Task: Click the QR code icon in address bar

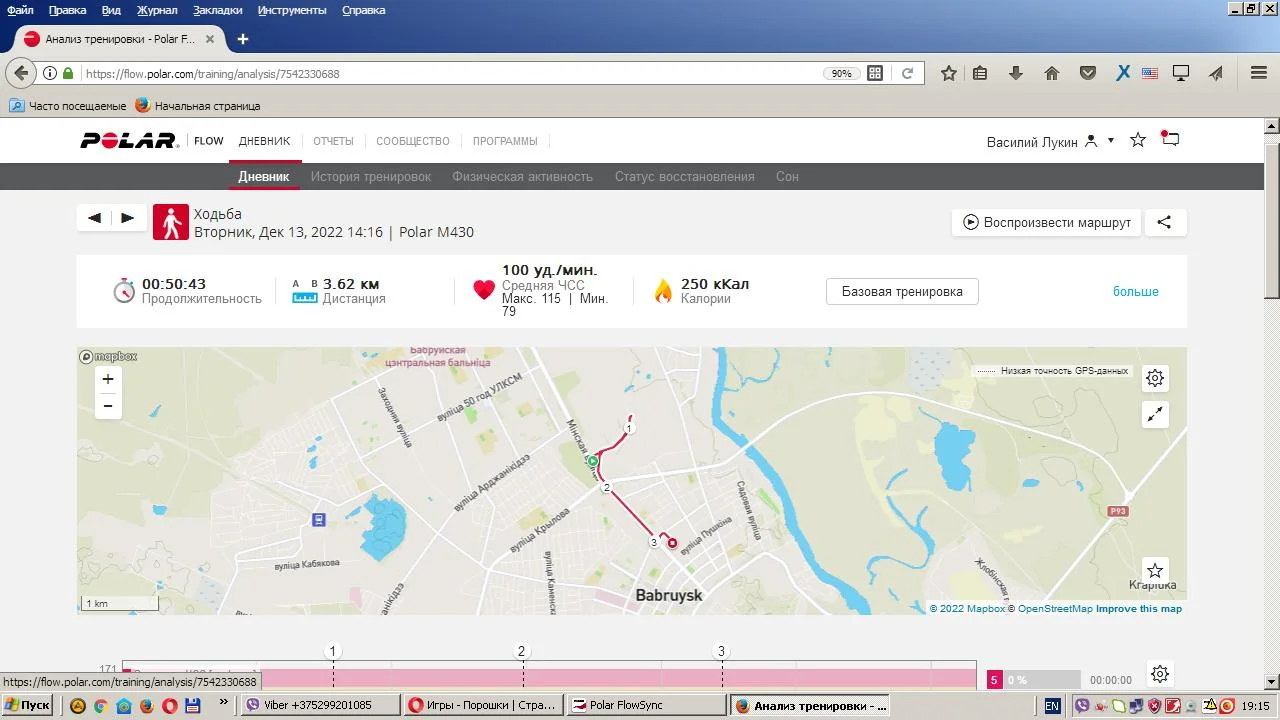Action: (875, 73)
